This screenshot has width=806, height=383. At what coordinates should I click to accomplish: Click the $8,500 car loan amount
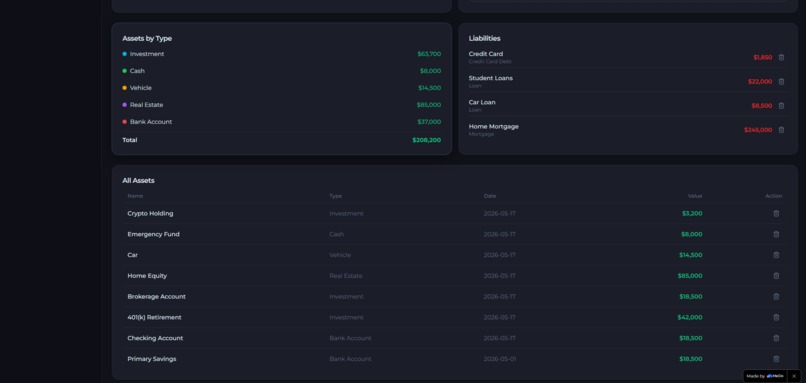point(762,106)
